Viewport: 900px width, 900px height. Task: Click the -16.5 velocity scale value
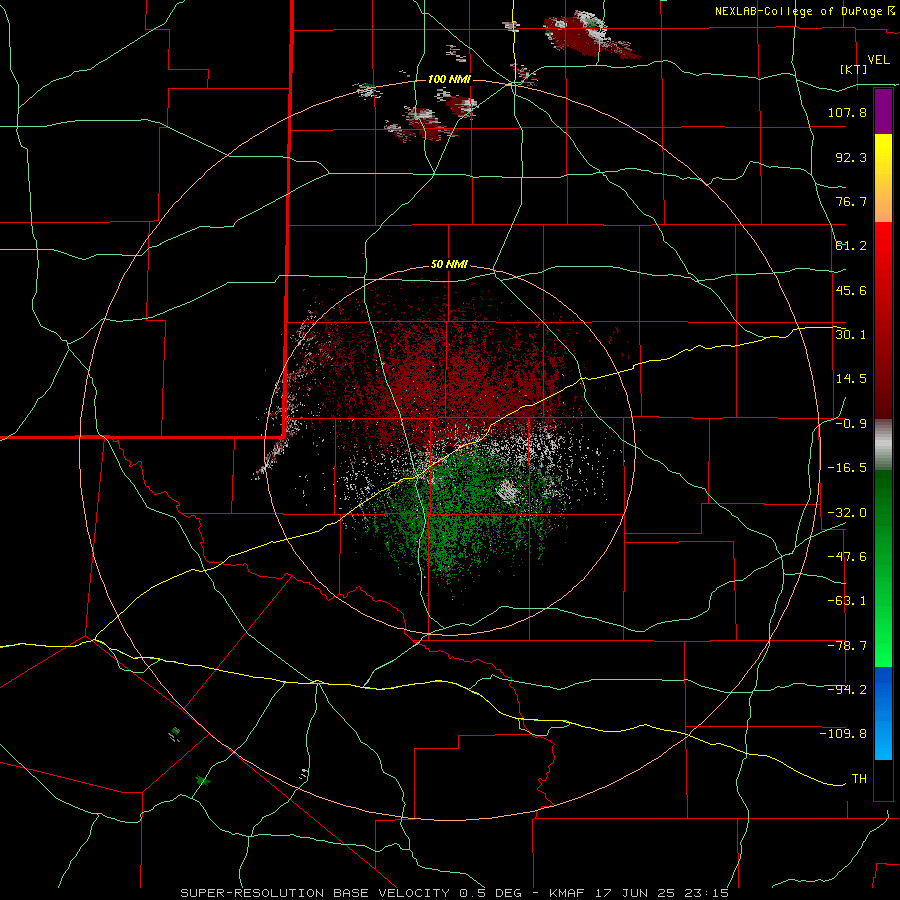click(847, 468)
